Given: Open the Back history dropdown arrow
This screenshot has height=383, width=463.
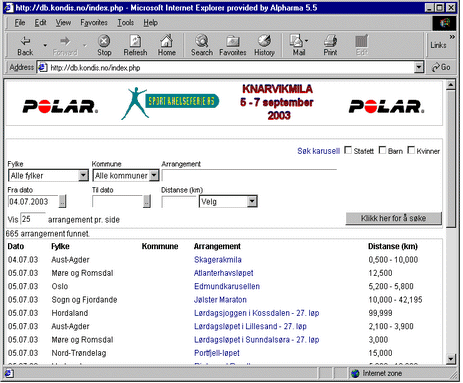Looking at the screenshot, I should [x=45, y=45].
